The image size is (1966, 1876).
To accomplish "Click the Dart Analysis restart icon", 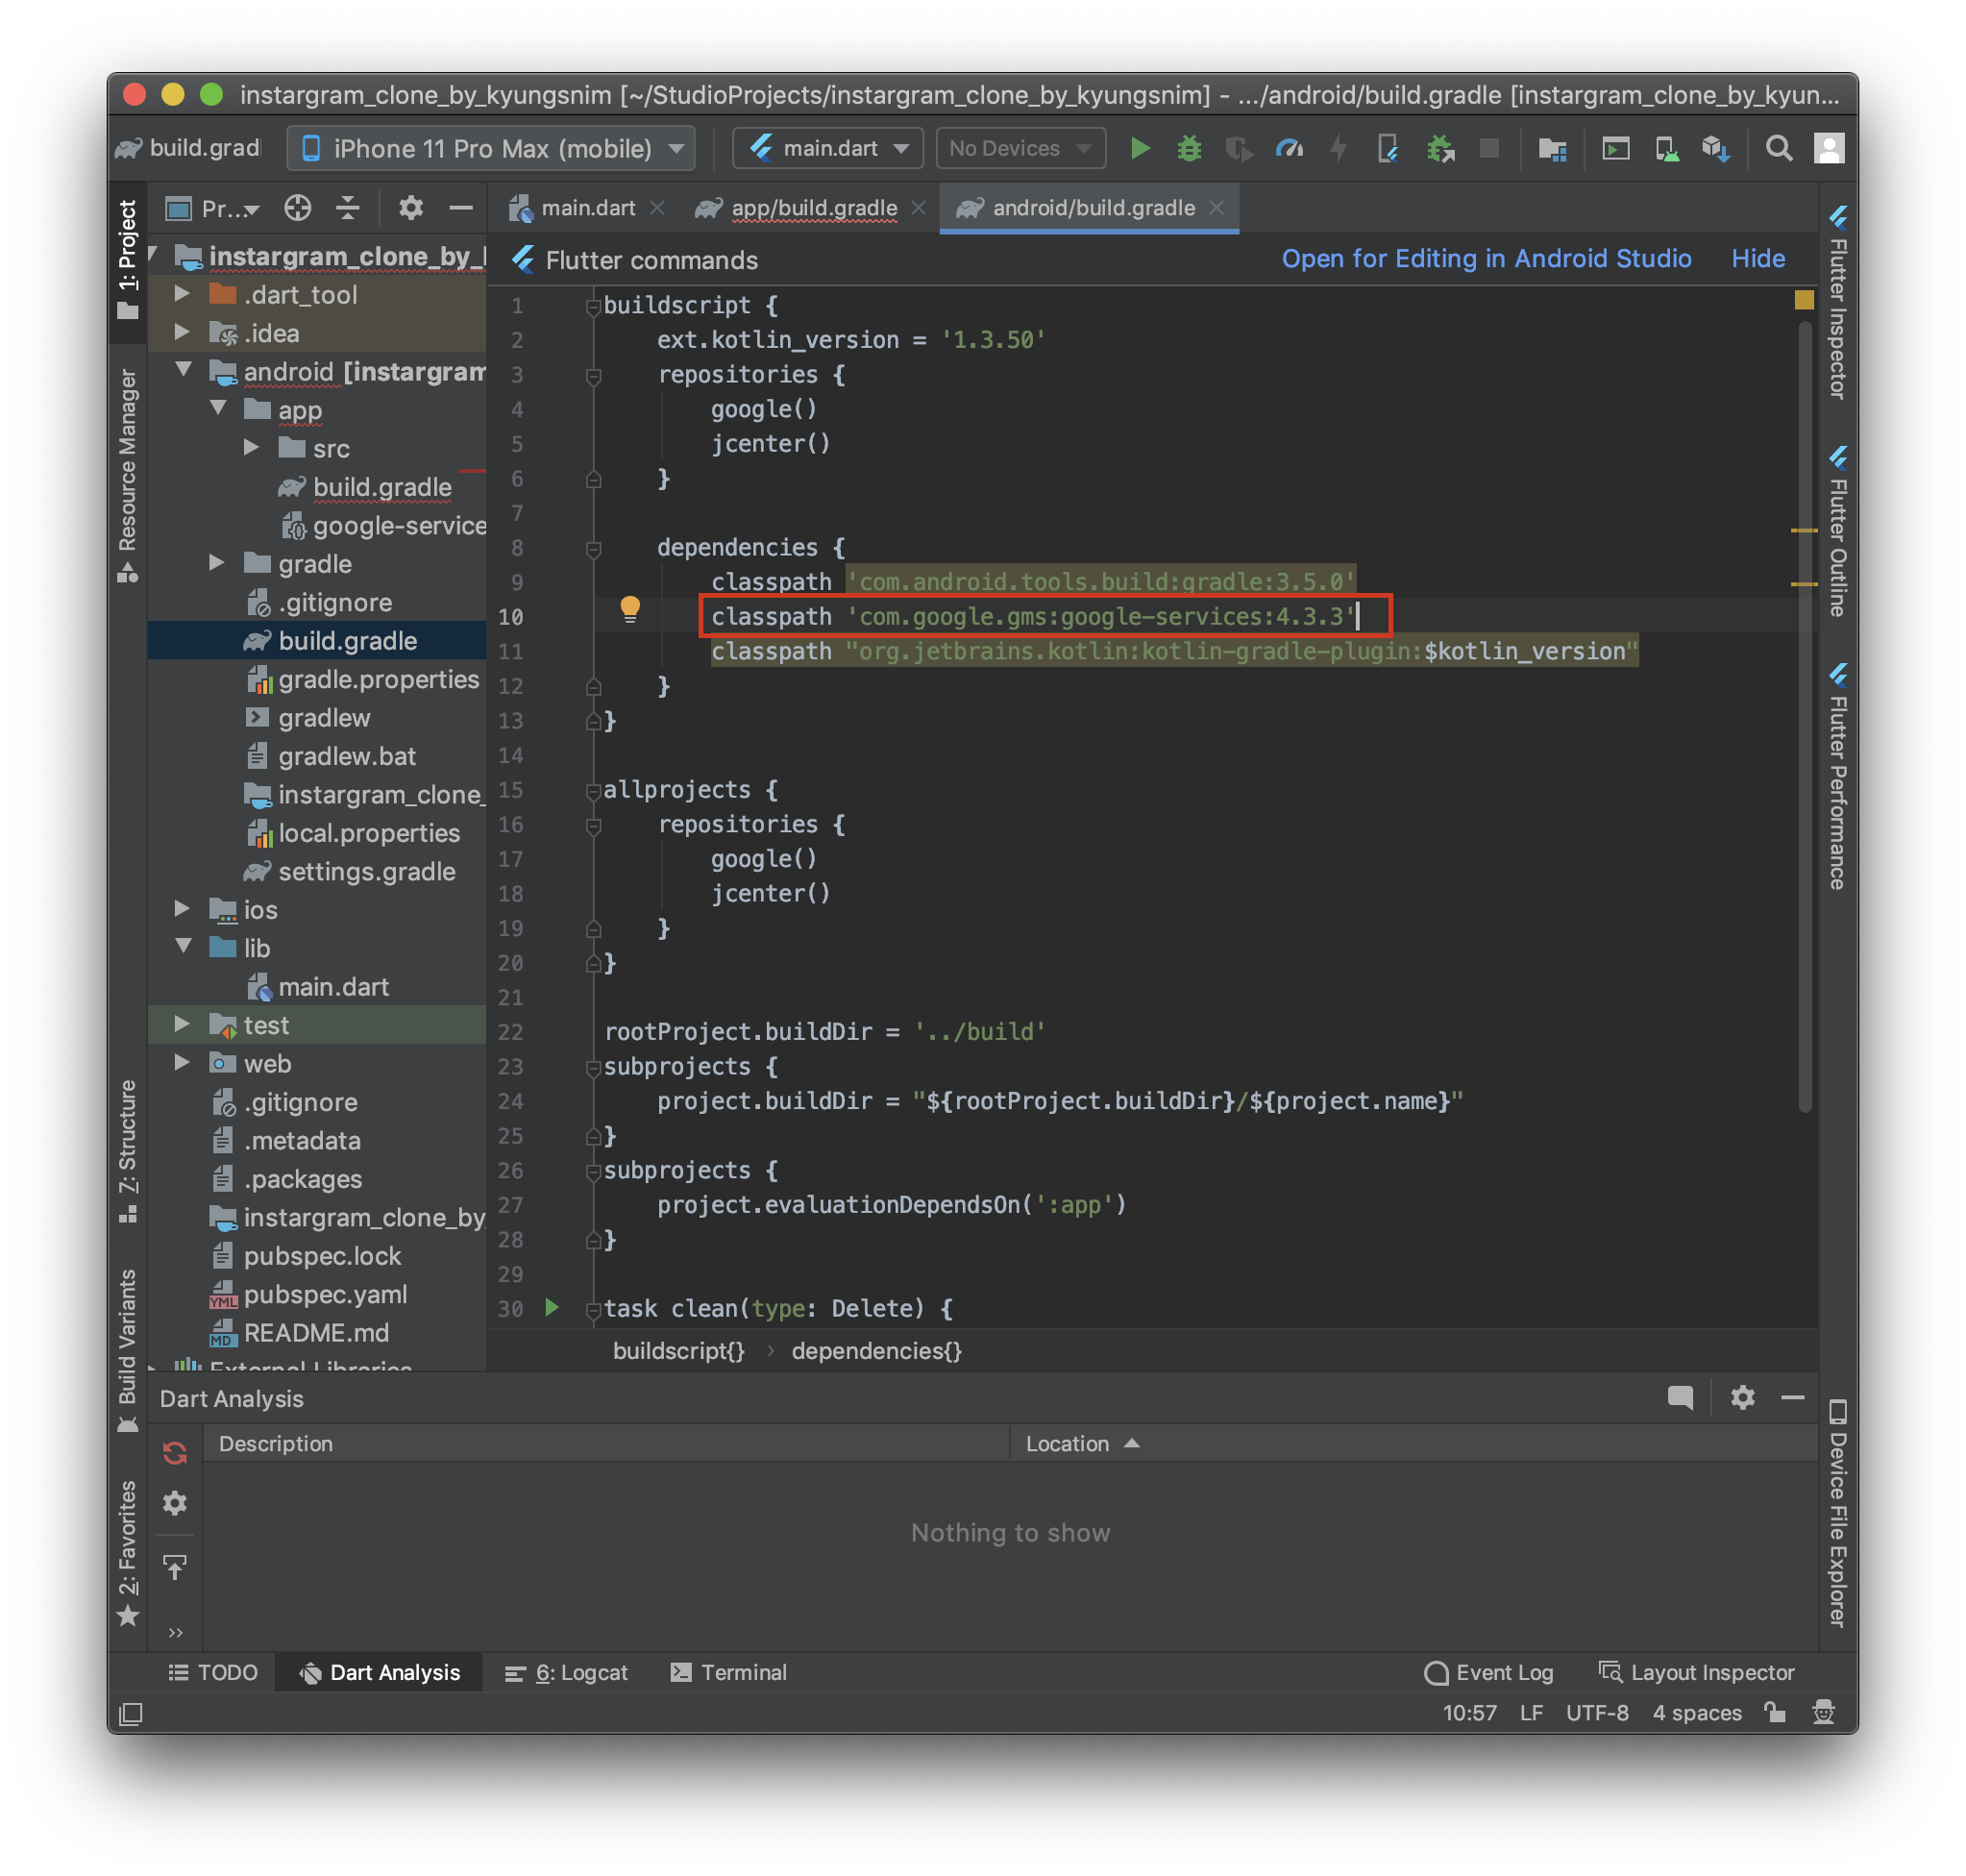I will [175, 1452].
